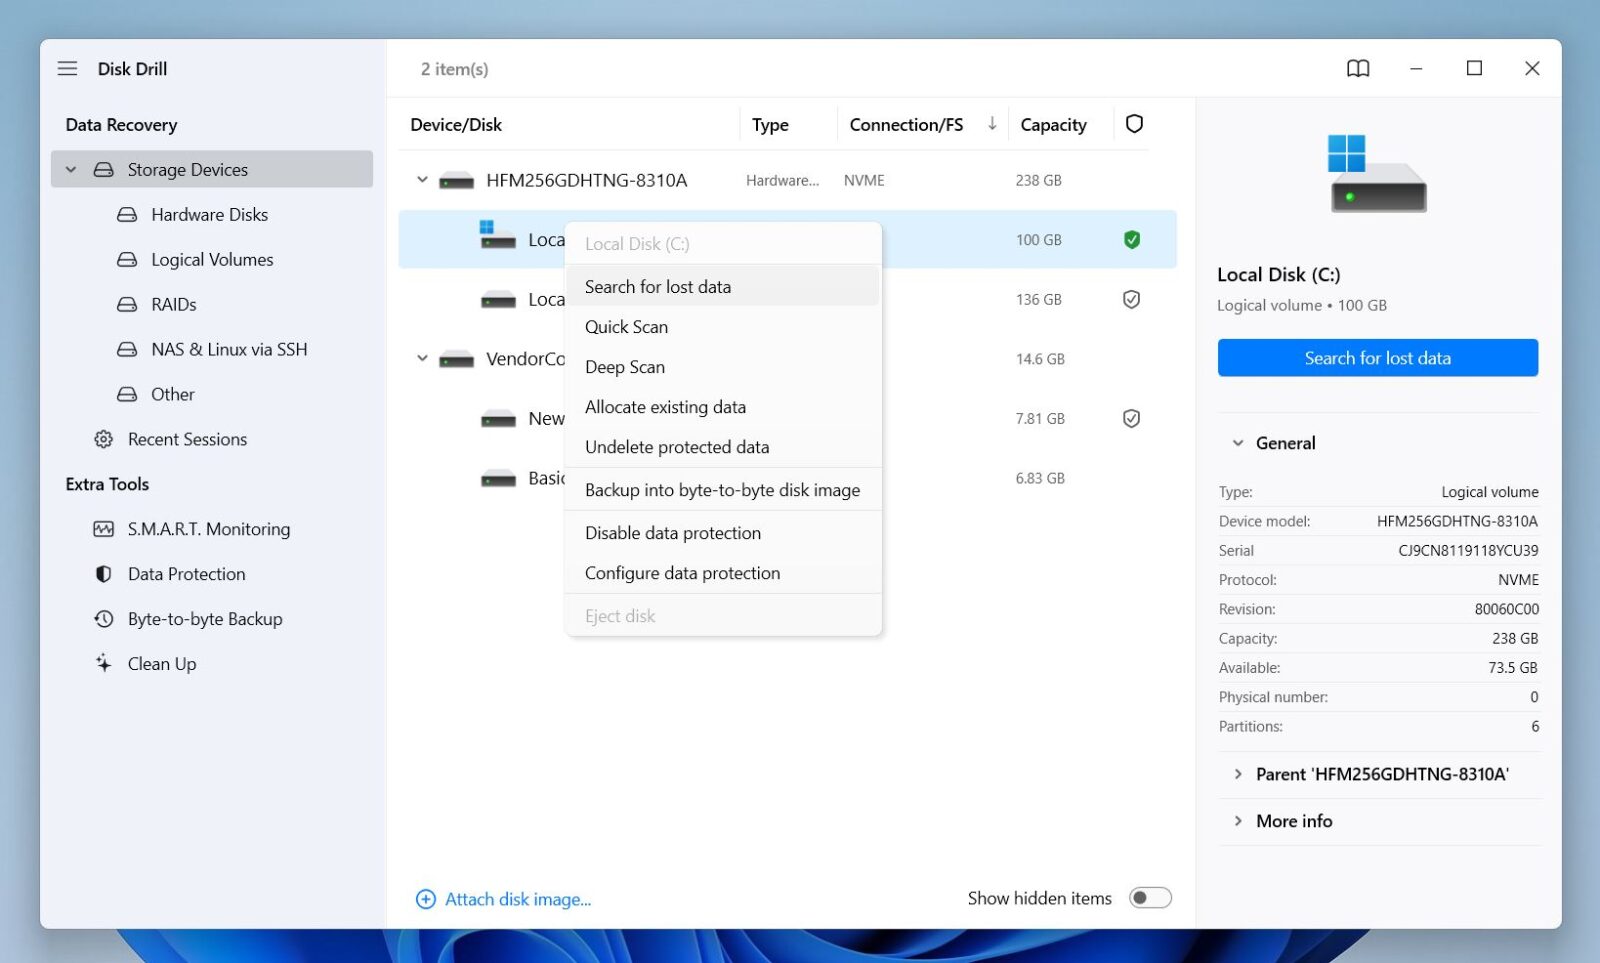
Task: Open the Disk Drill hamburger menu
Action: click(67, 68)
